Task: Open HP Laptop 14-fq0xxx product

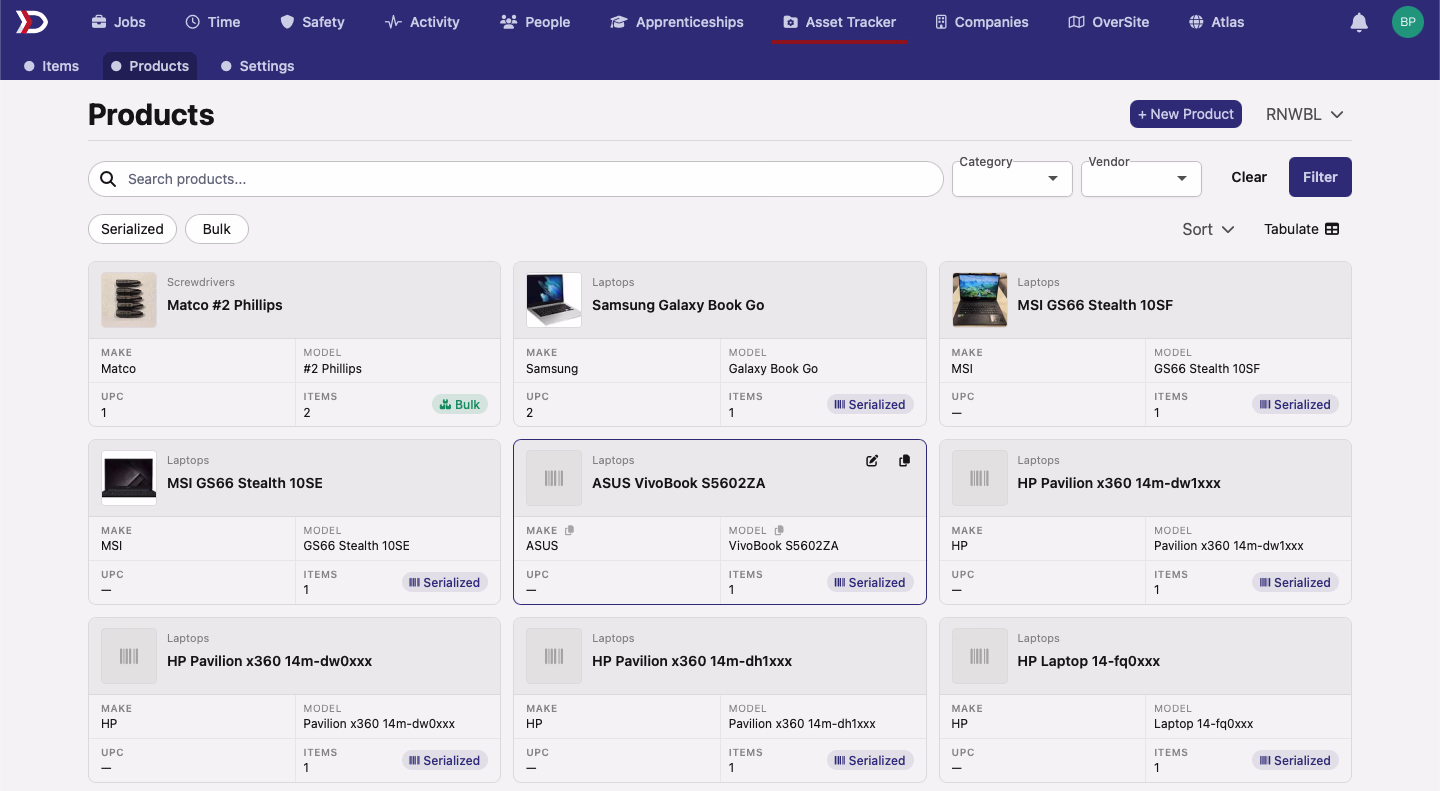Action: pos(1089,661)
